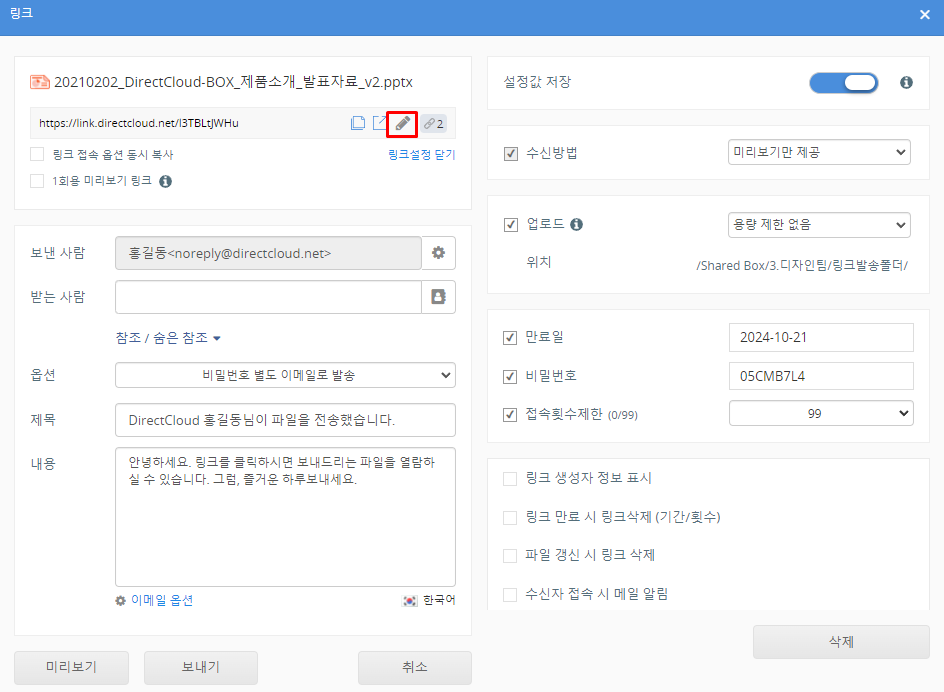Viewport: 944px width, 692px height.
Task: Click info icon beside 1회용 미리보기 링크
Action: 166,181
